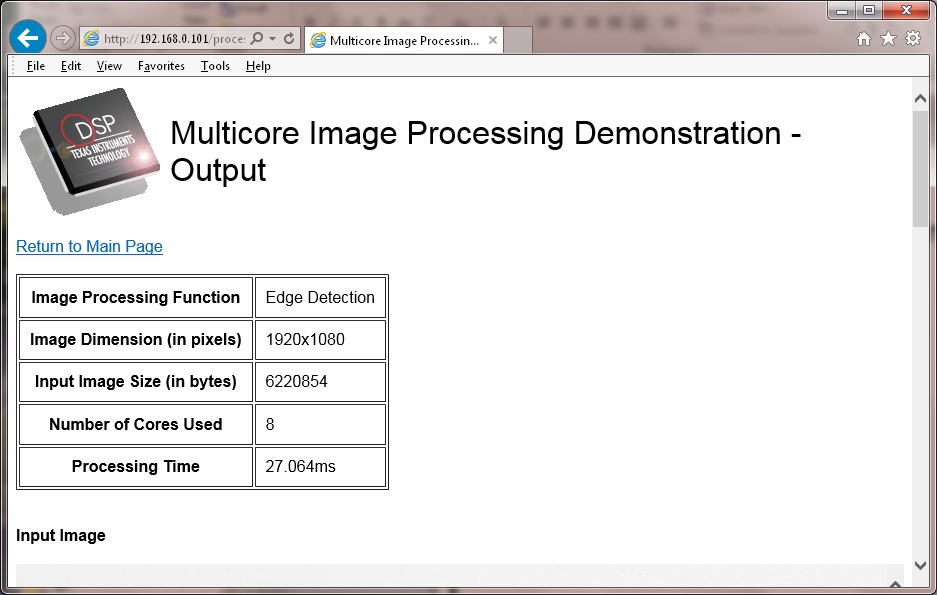Open the Favorites menu

(x=160, y=66)
